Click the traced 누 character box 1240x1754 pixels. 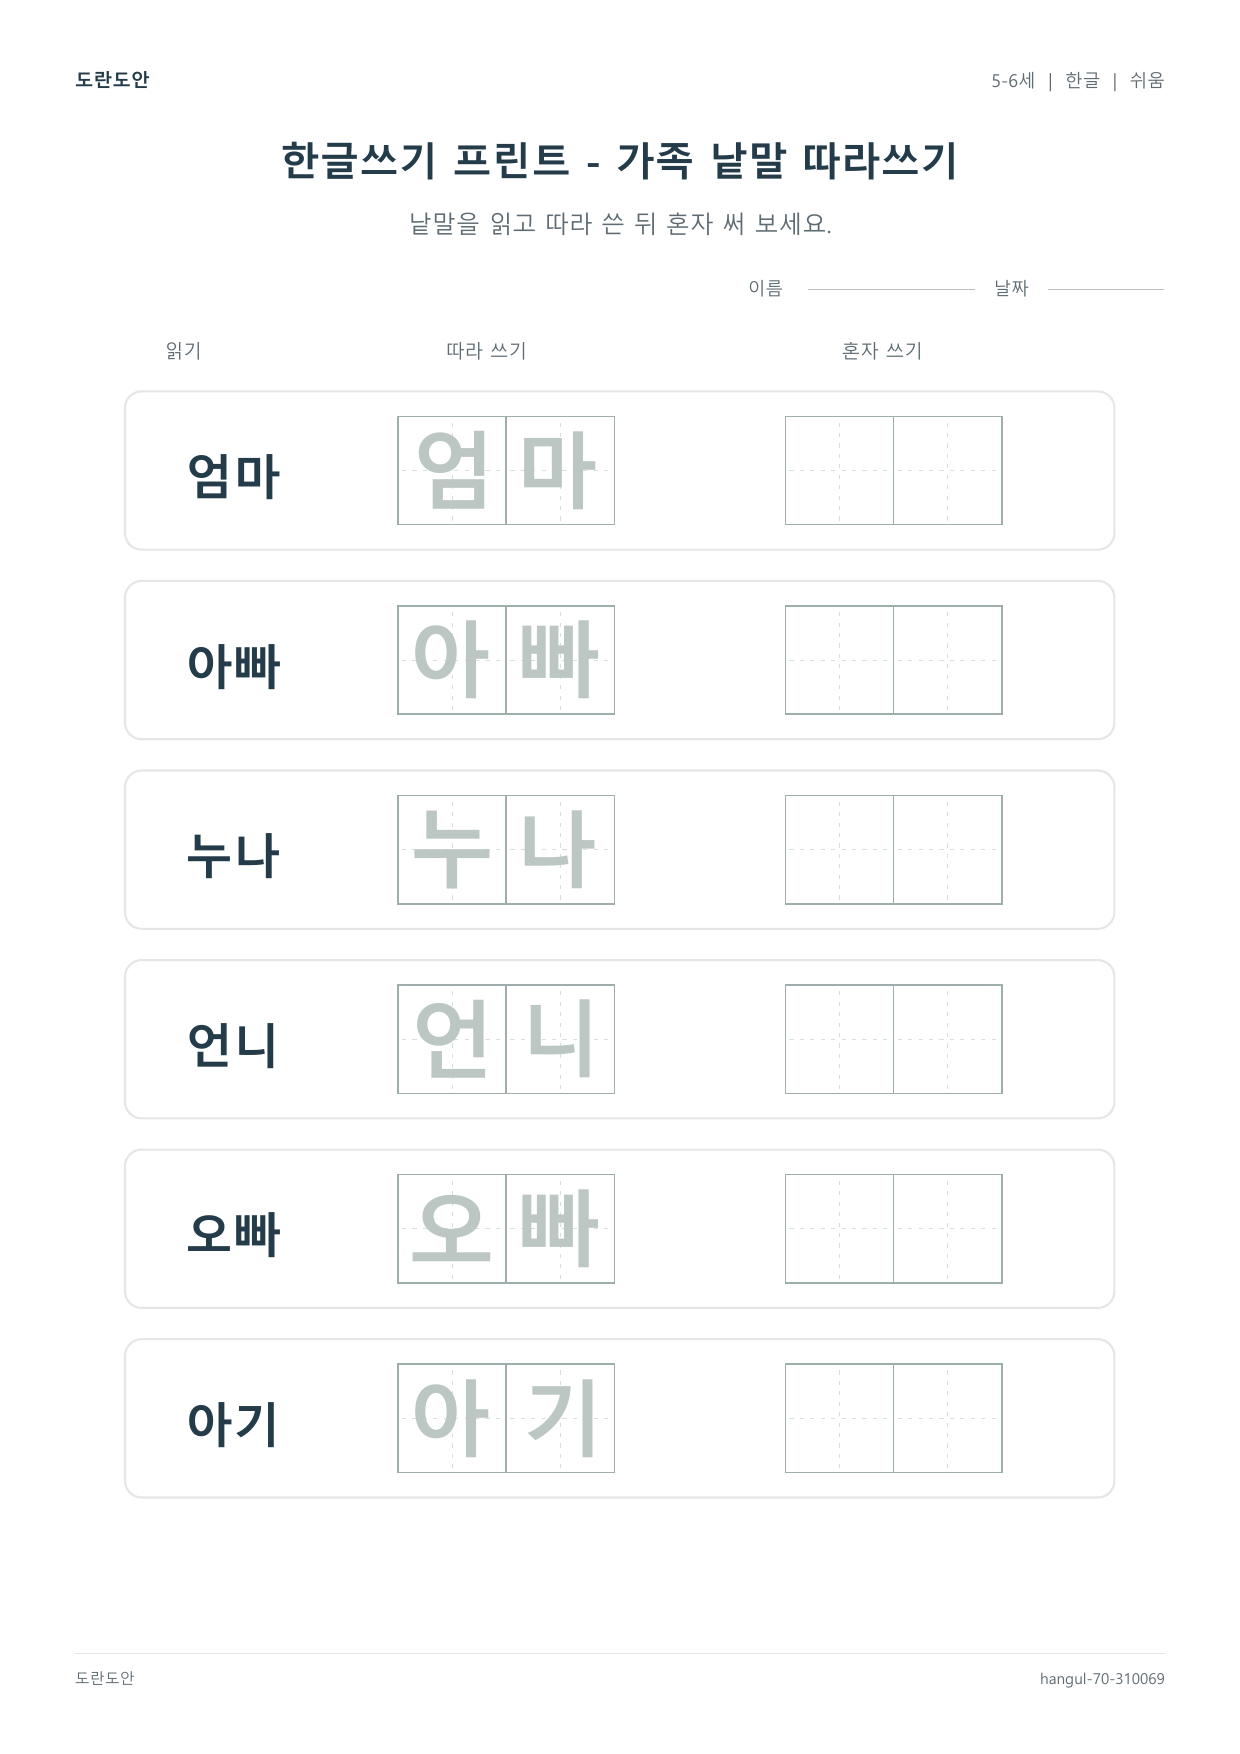(452, 850)
